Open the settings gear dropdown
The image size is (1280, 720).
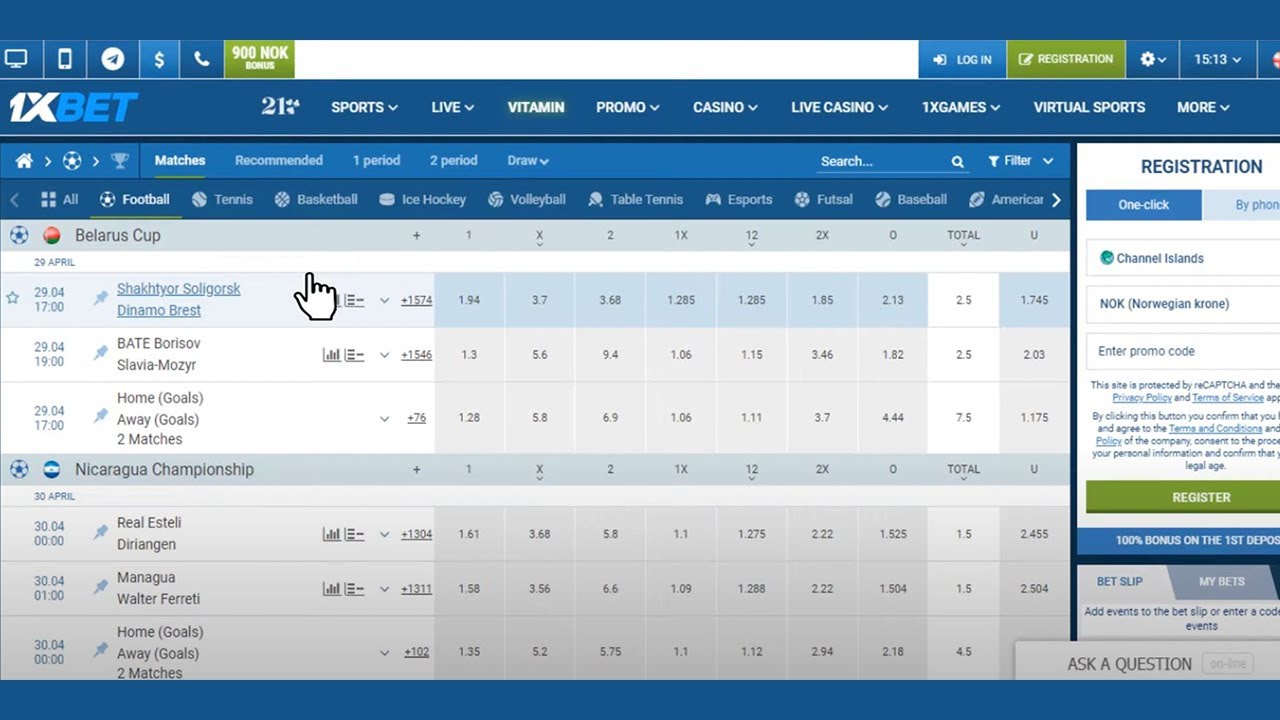click(x=1153, y=59)
